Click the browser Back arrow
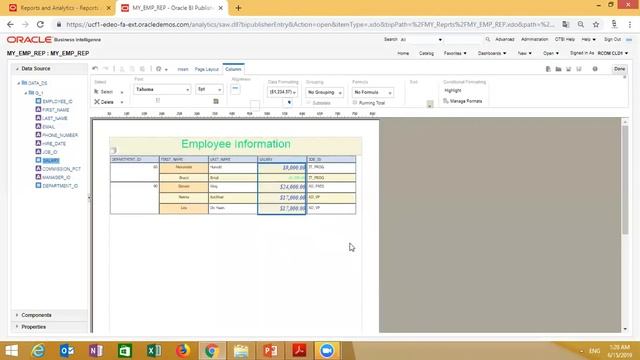Image resolution: width=640 pixels, height=360 pixels. pyautogui.click(x=11, y=24)
